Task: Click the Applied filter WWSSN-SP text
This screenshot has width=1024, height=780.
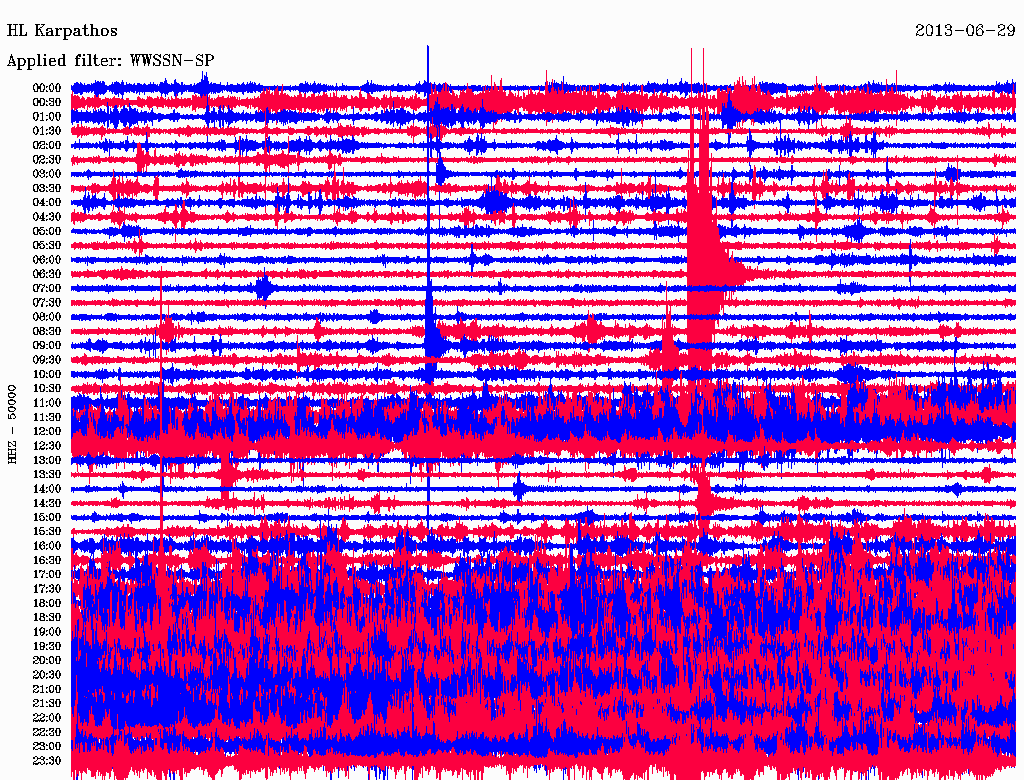Action: [x=110, y=61]
